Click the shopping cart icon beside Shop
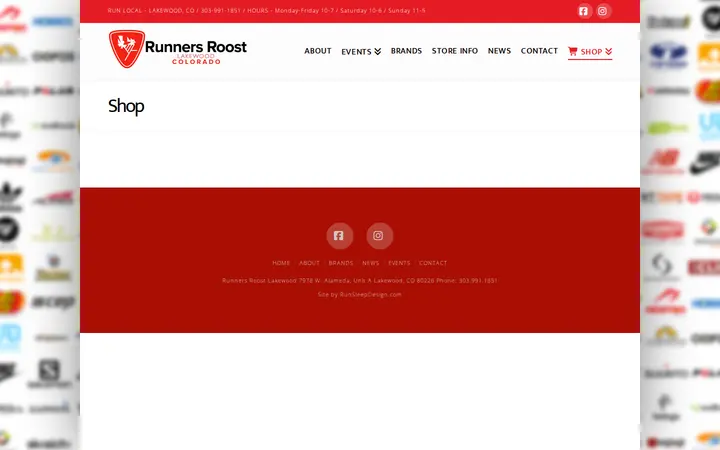This screenshot has height=450, width=720. (x=572, y=51)
